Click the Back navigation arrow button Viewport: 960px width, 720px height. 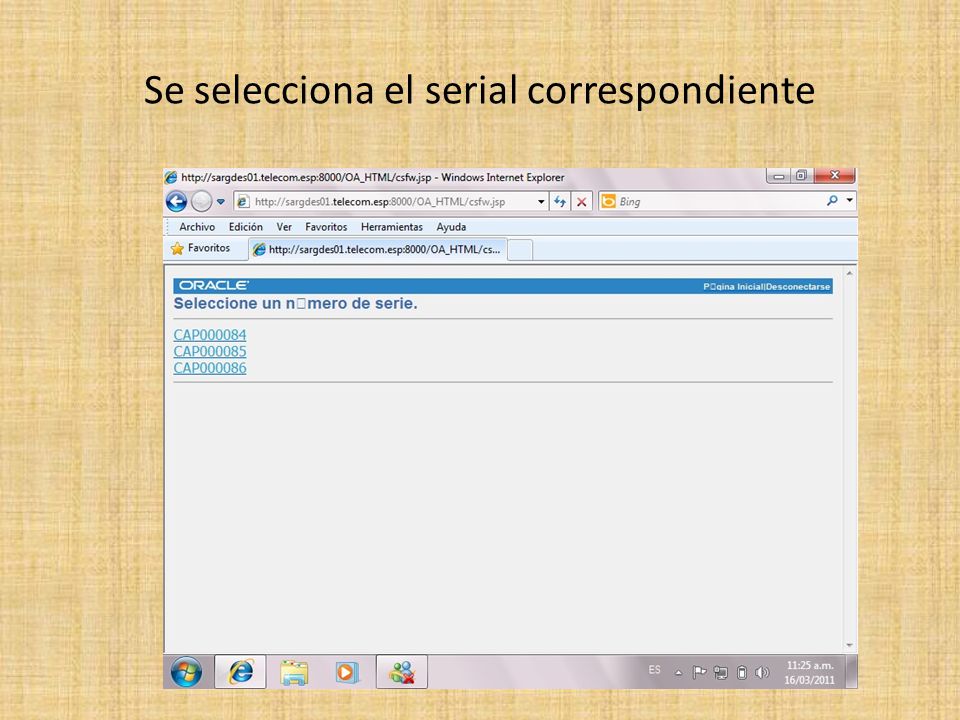[x=176, y=201]
